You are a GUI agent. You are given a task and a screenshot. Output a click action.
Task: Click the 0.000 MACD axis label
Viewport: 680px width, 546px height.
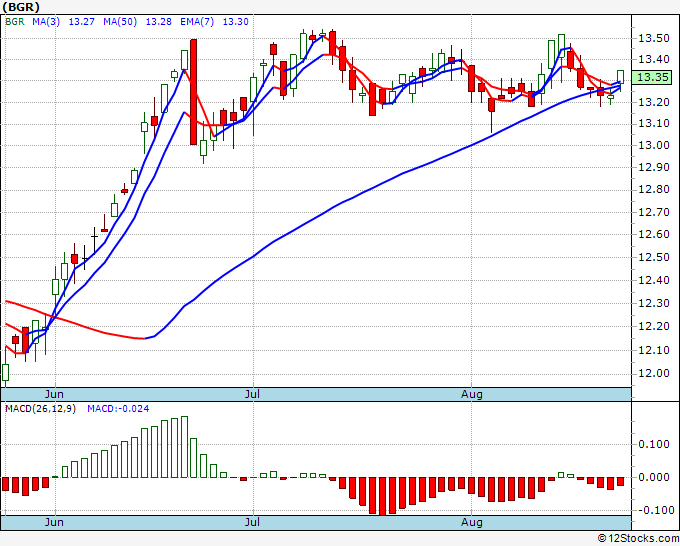click(654, 477)
